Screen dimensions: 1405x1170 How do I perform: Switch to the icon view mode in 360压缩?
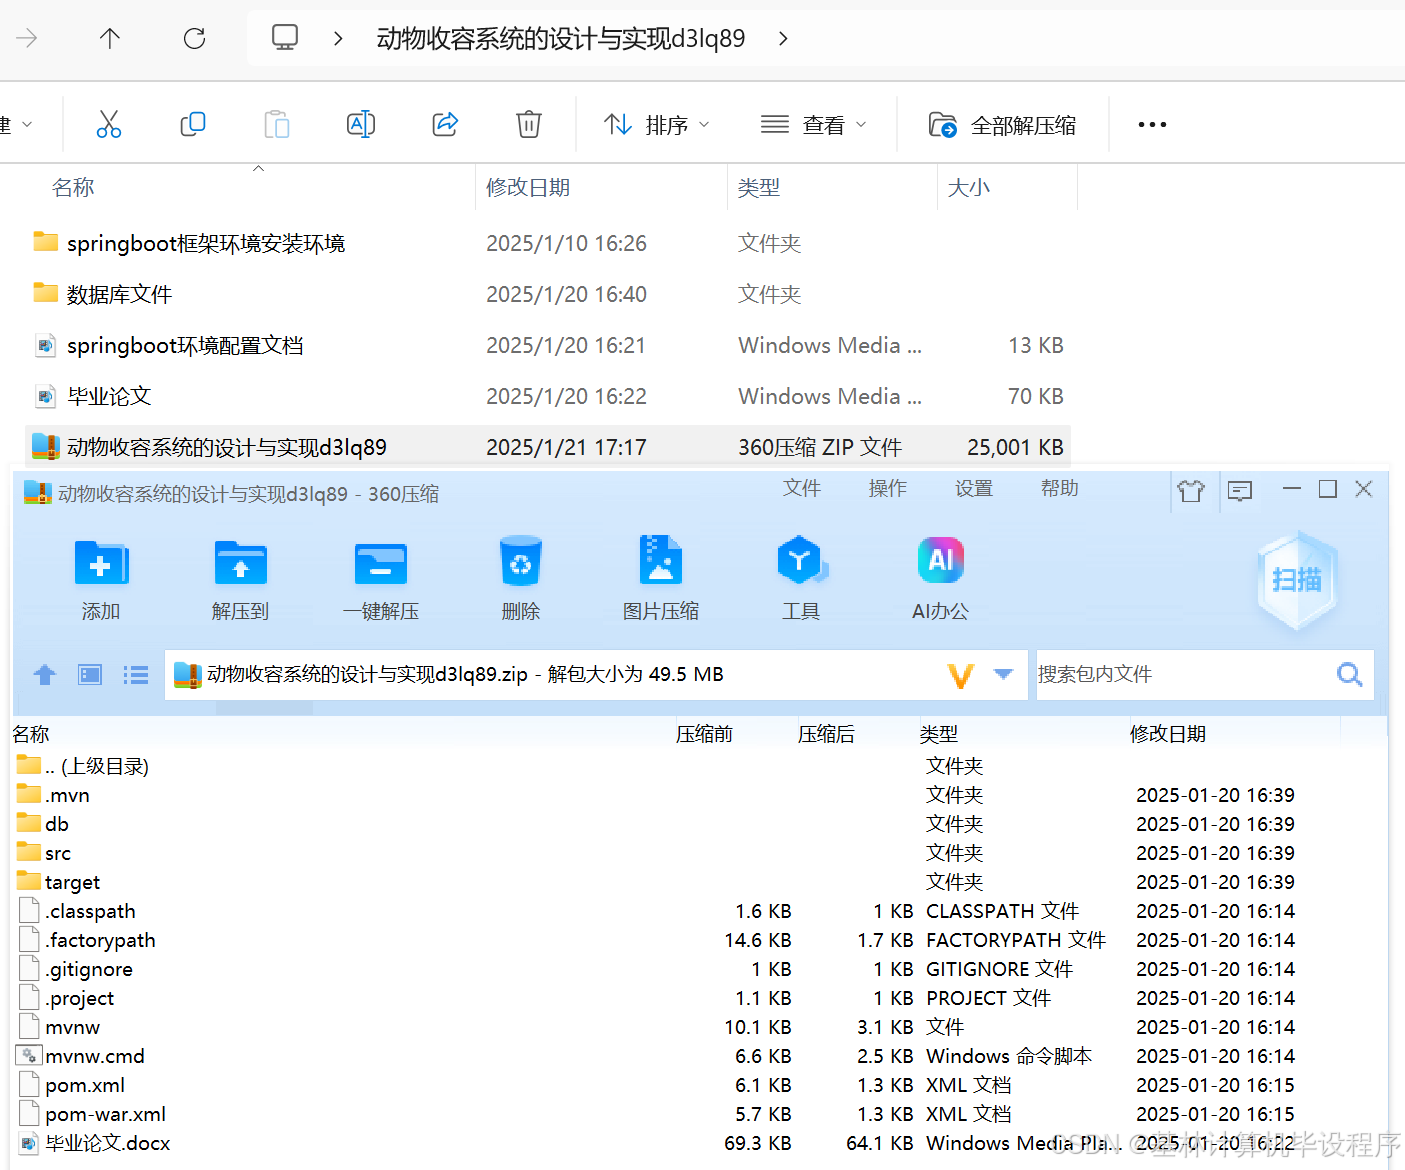tap(91, 675)
